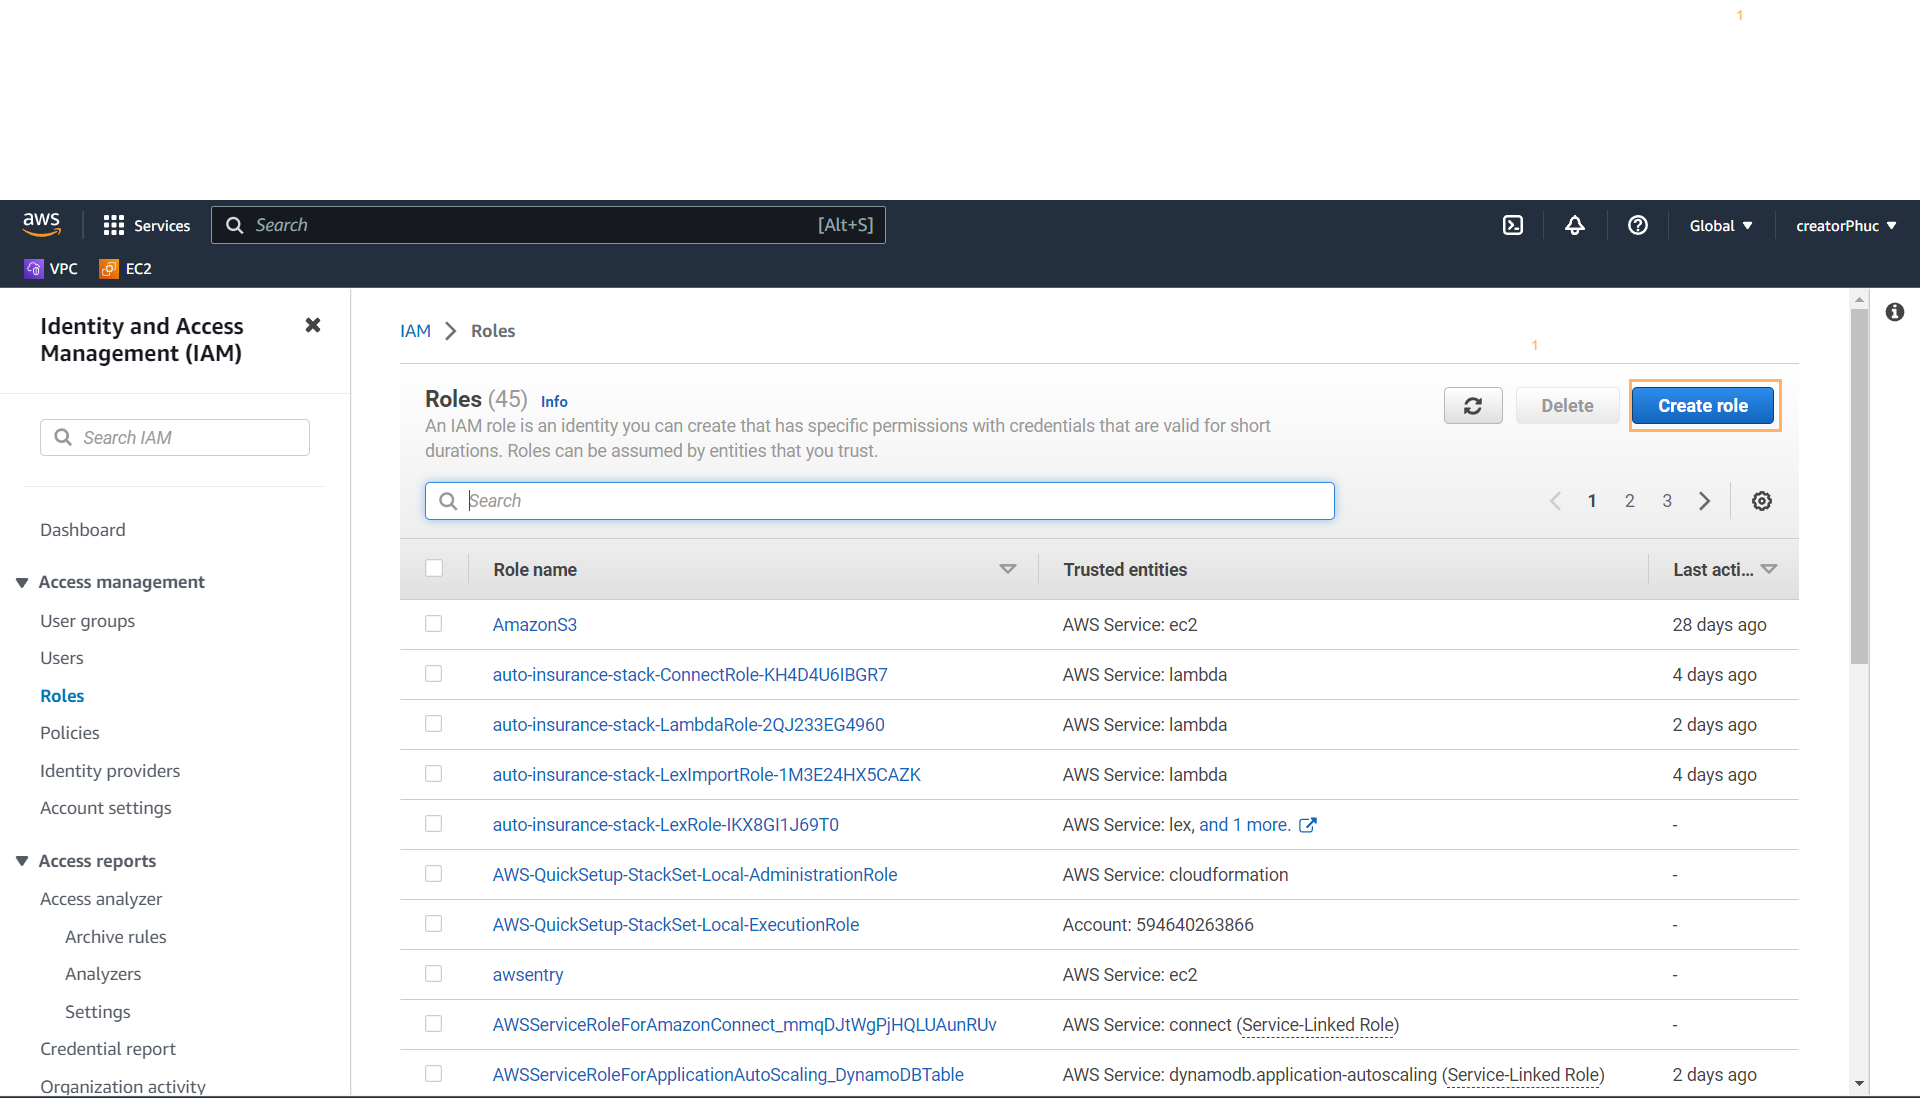Open the EC2 shortcut in favorites bar
This screenshot has height=1098, width=1920.
pos(126,269)
